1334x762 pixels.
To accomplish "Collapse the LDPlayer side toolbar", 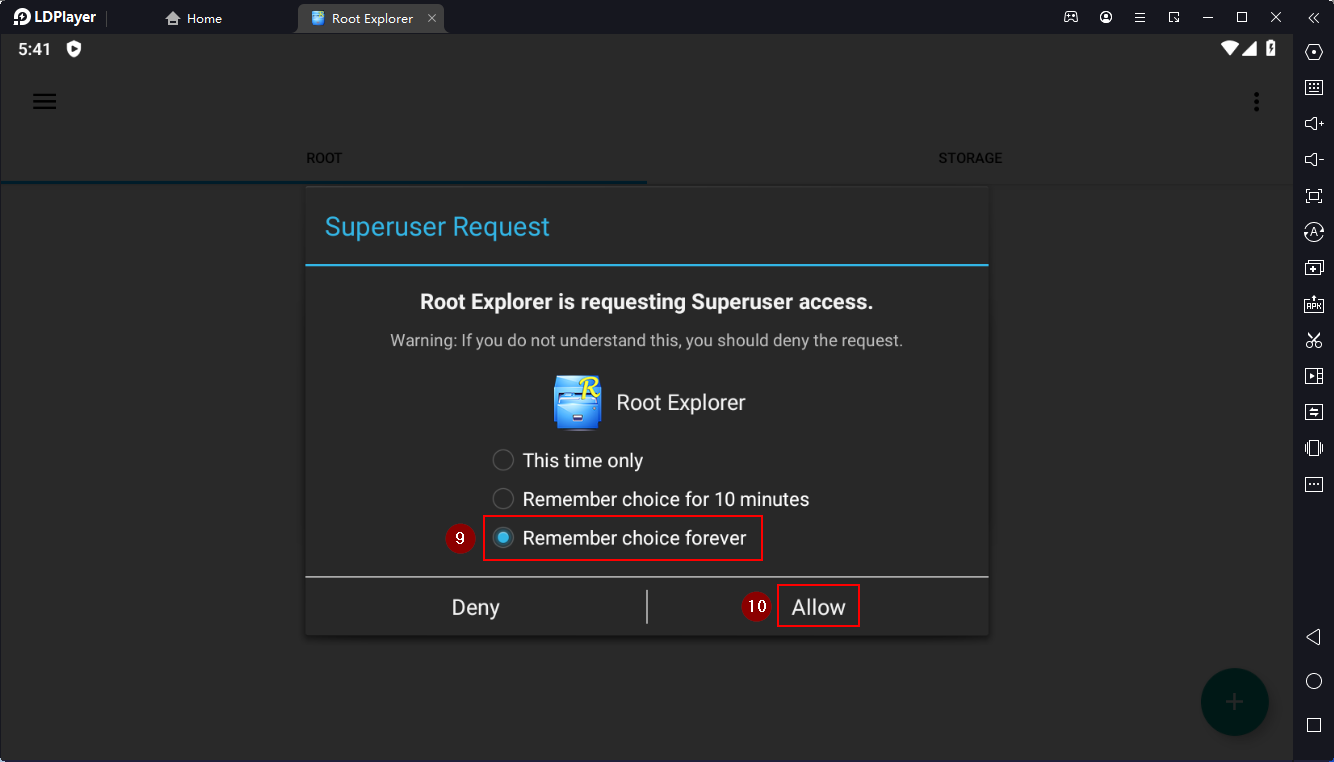I will [1314, 17].
